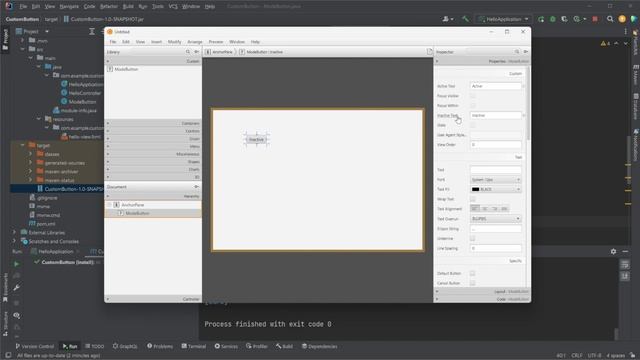640x360 pixels.
Task: Open the Font dropdown in Inspector
Action: click(x=496, y=180)
